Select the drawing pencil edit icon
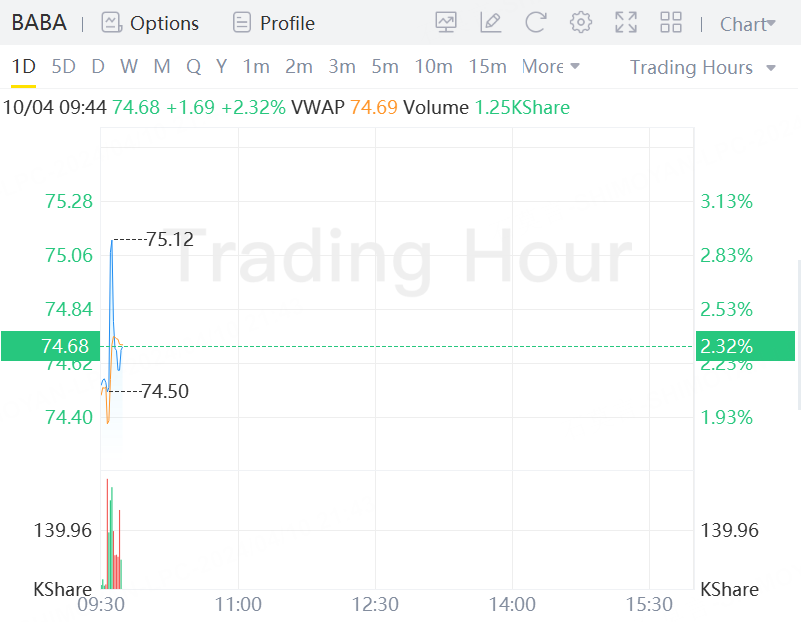 point(490,23)
